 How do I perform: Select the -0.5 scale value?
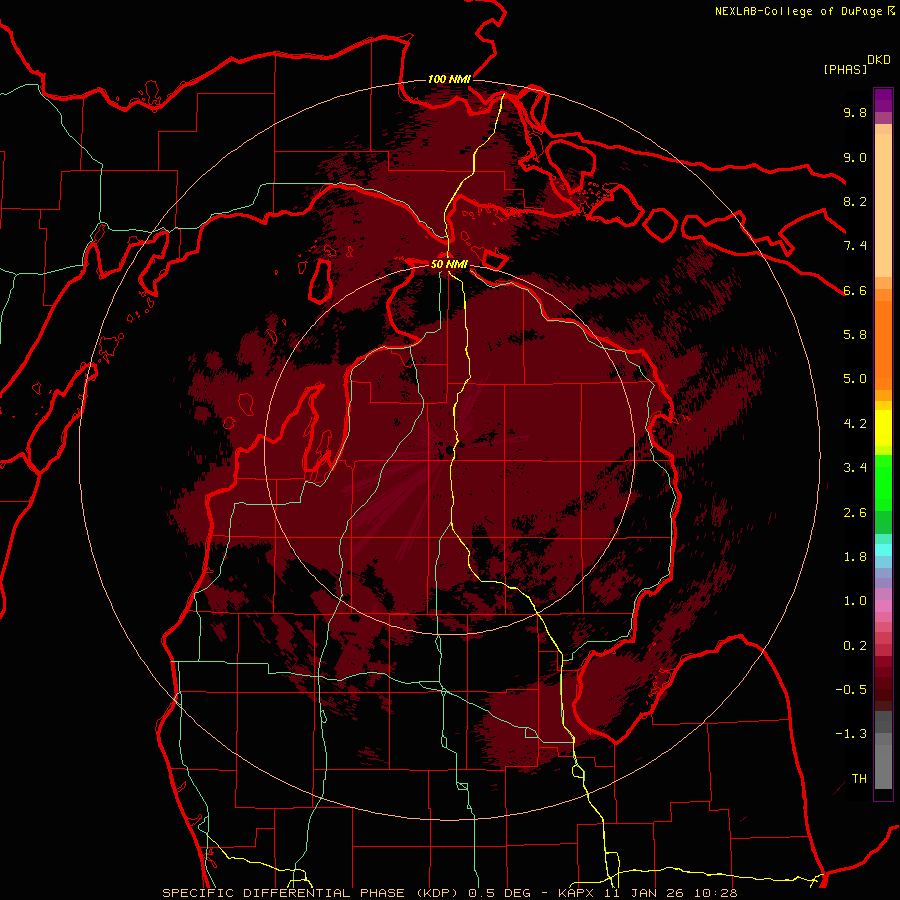(851, 690)
